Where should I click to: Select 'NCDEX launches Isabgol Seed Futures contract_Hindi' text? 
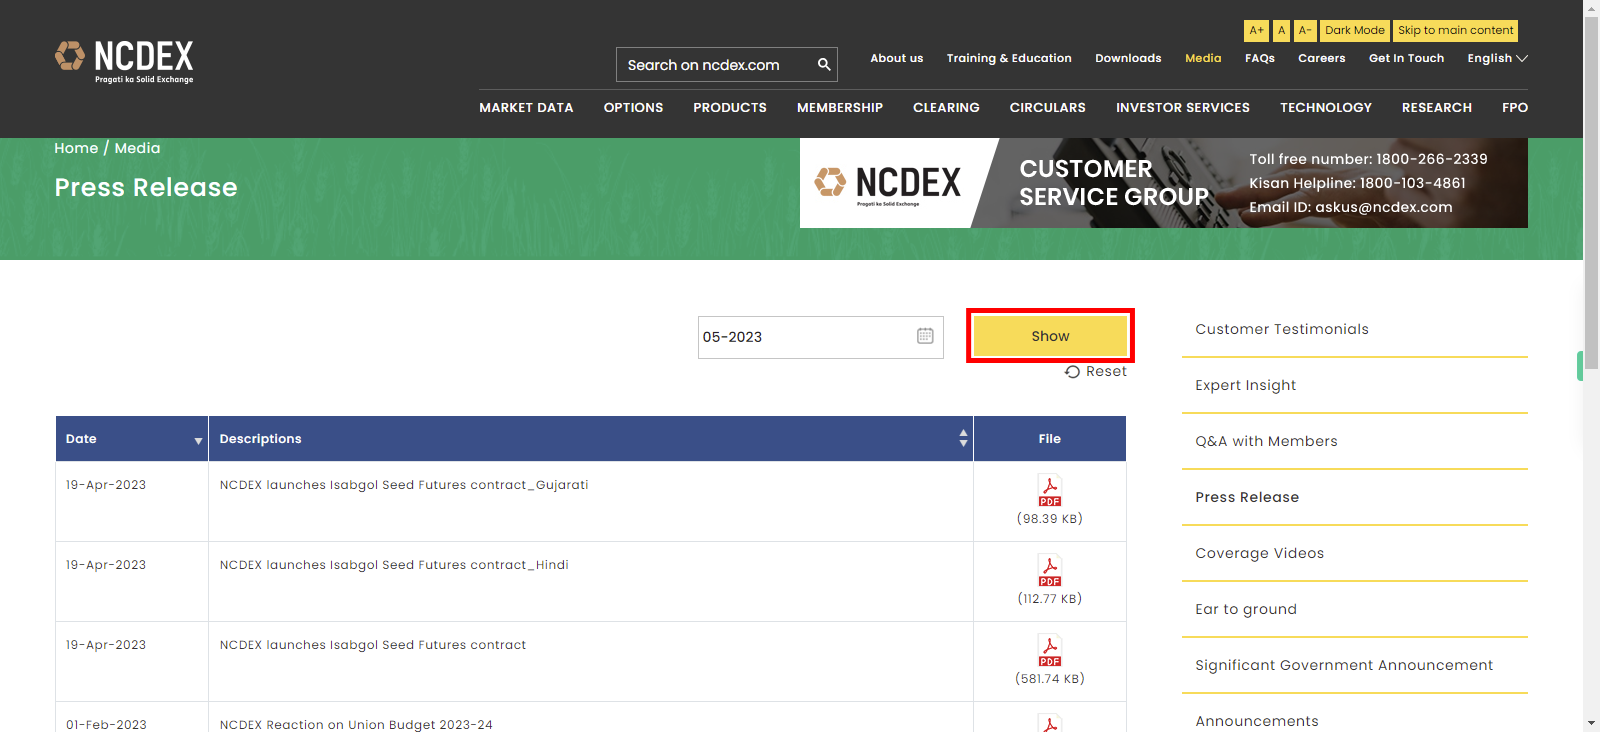394,565
